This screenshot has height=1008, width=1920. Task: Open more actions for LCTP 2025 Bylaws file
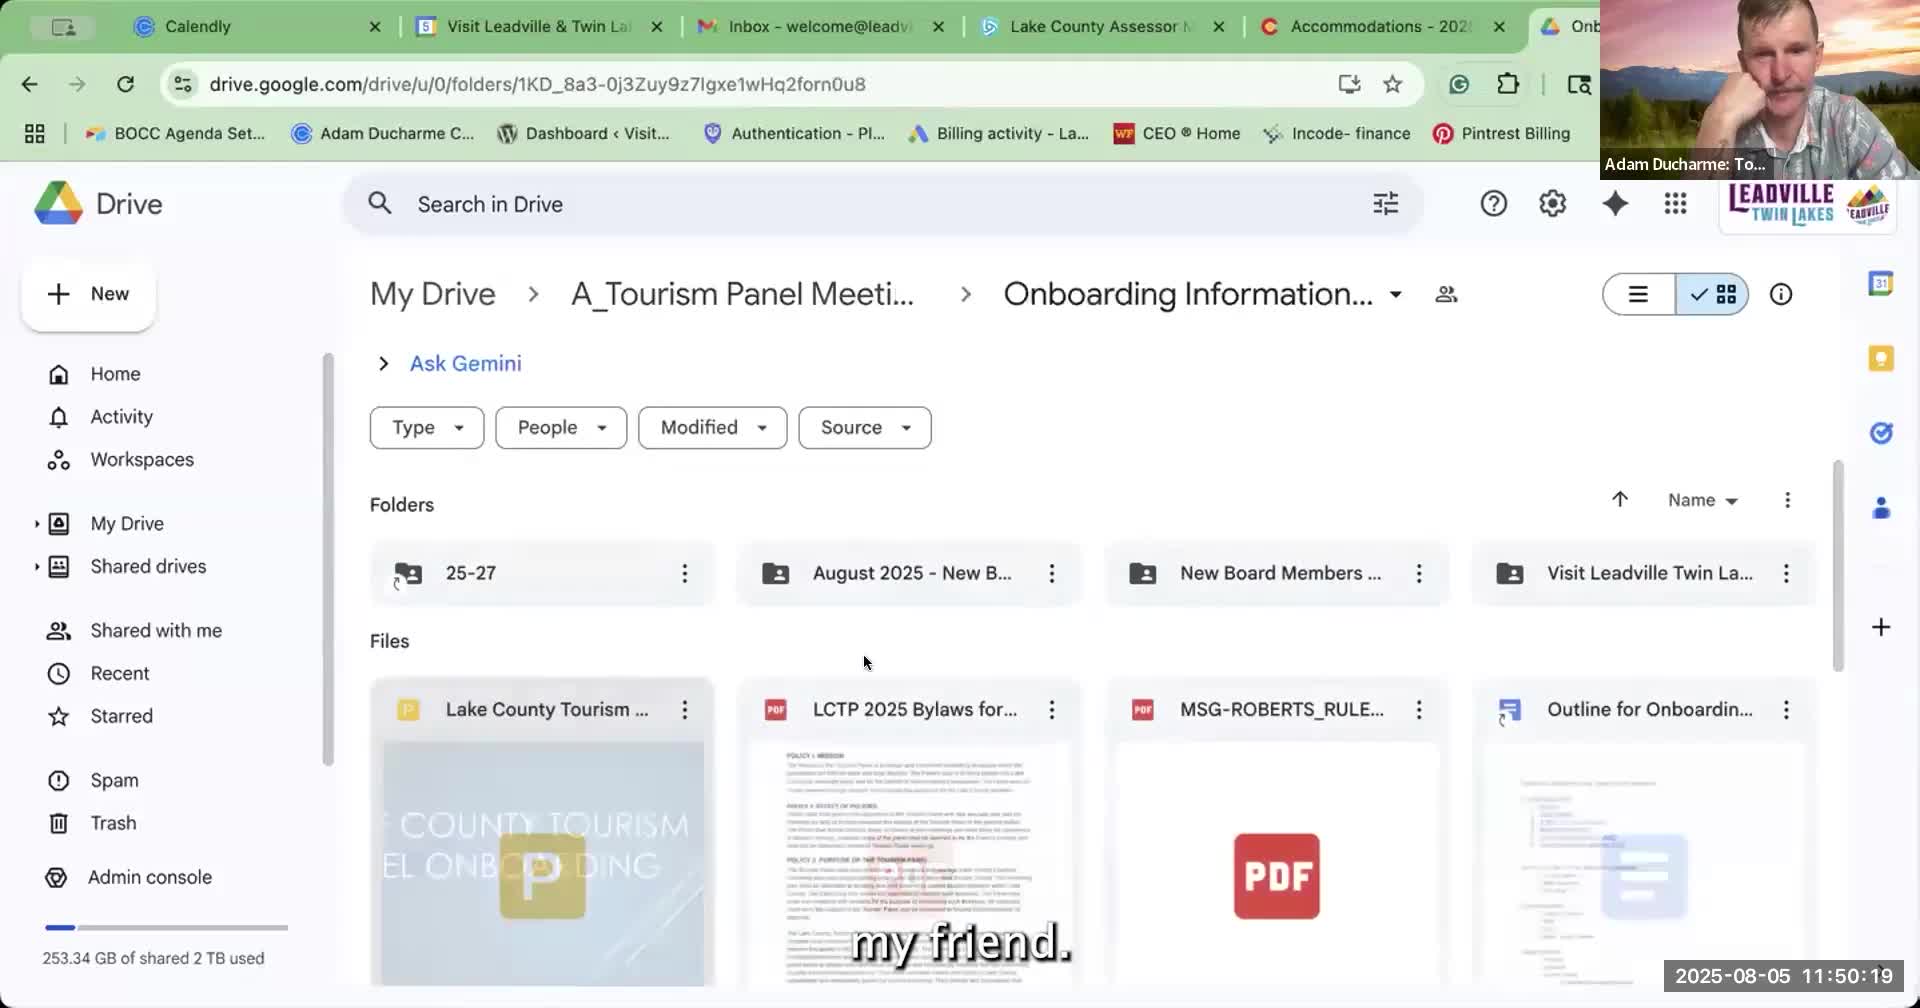tap(1051, 709)
